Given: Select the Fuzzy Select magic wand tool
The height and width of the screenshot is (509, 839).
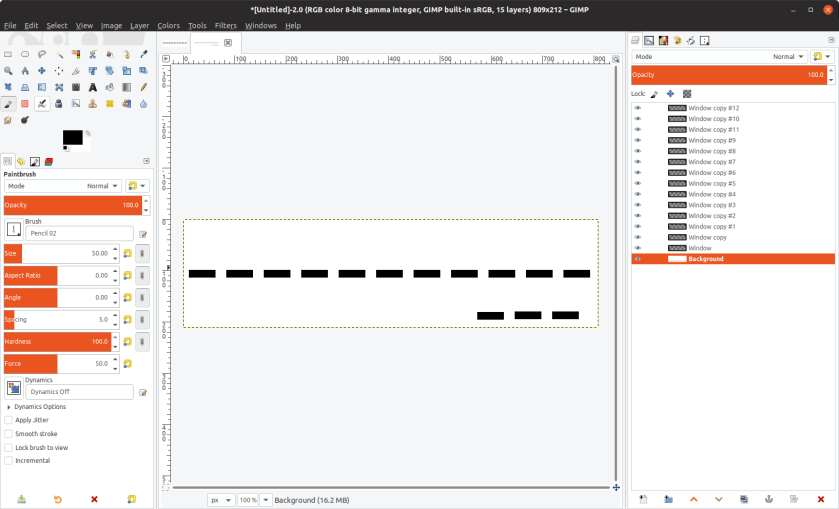Looking at the screenshot, I should [59, 54].
